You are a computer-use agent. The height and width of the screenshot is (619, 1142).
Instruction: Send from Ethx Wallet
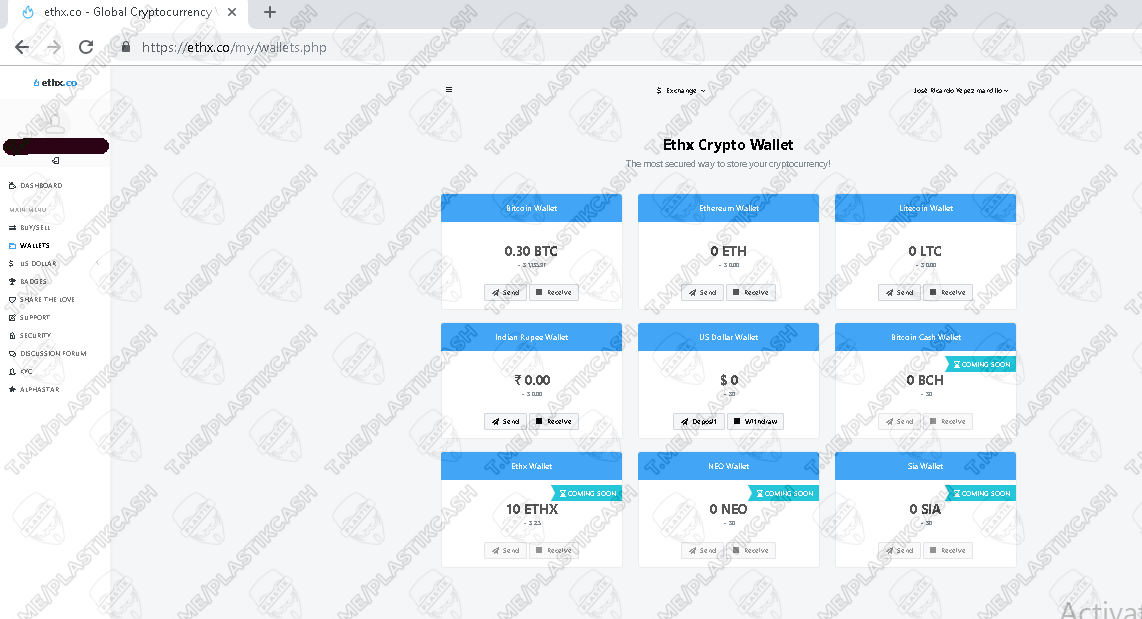[x=505, y=550]
